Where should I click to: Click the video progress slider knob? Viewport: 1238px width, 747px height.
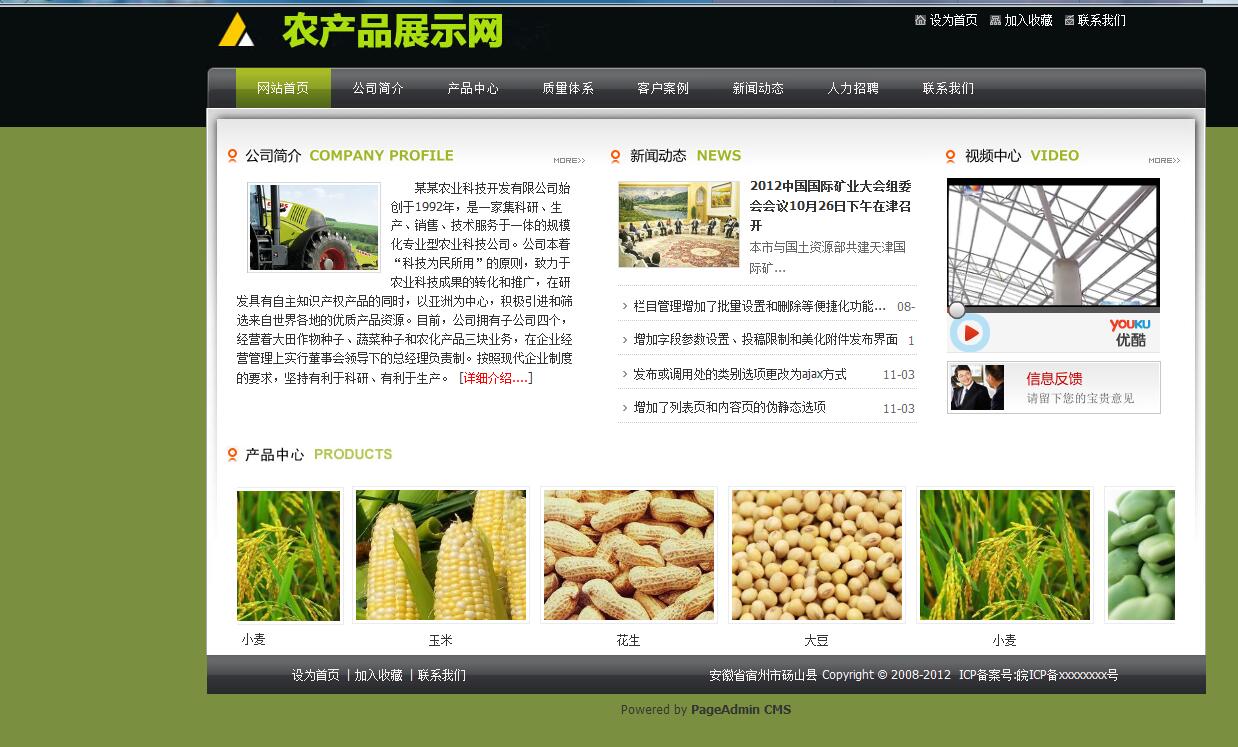click(957, 310)
